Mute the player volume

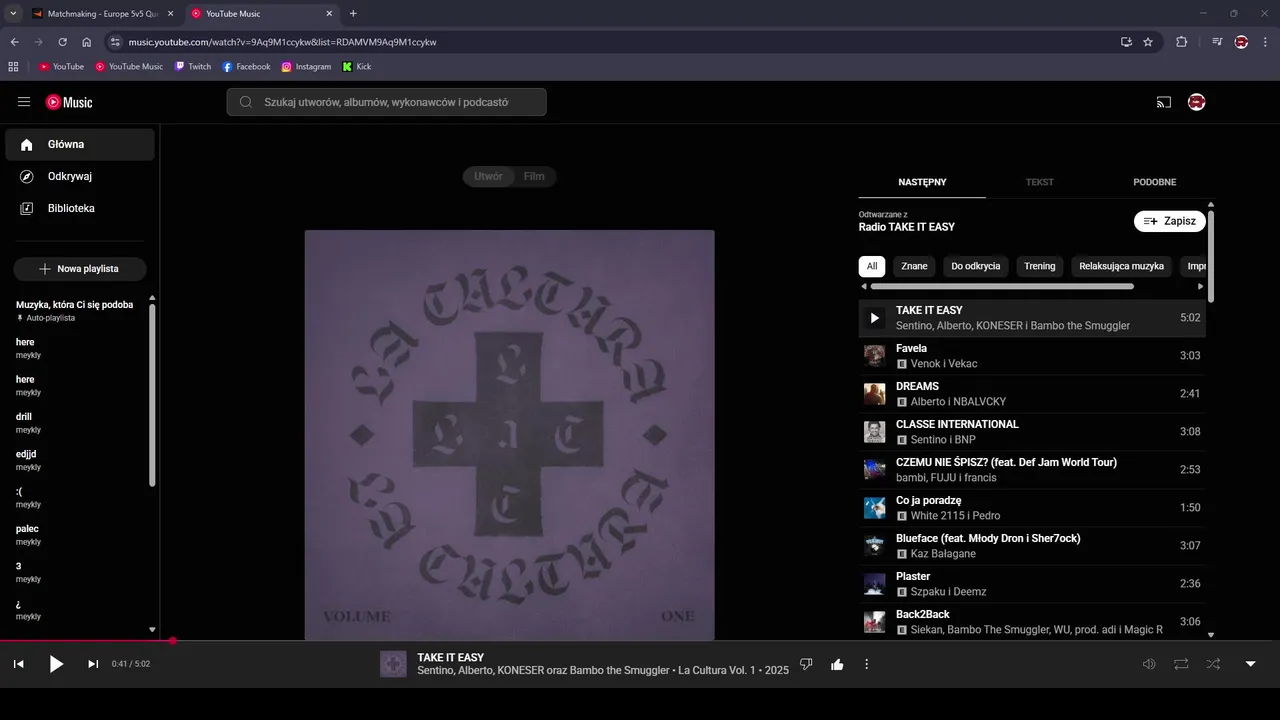click(1149, 664)
